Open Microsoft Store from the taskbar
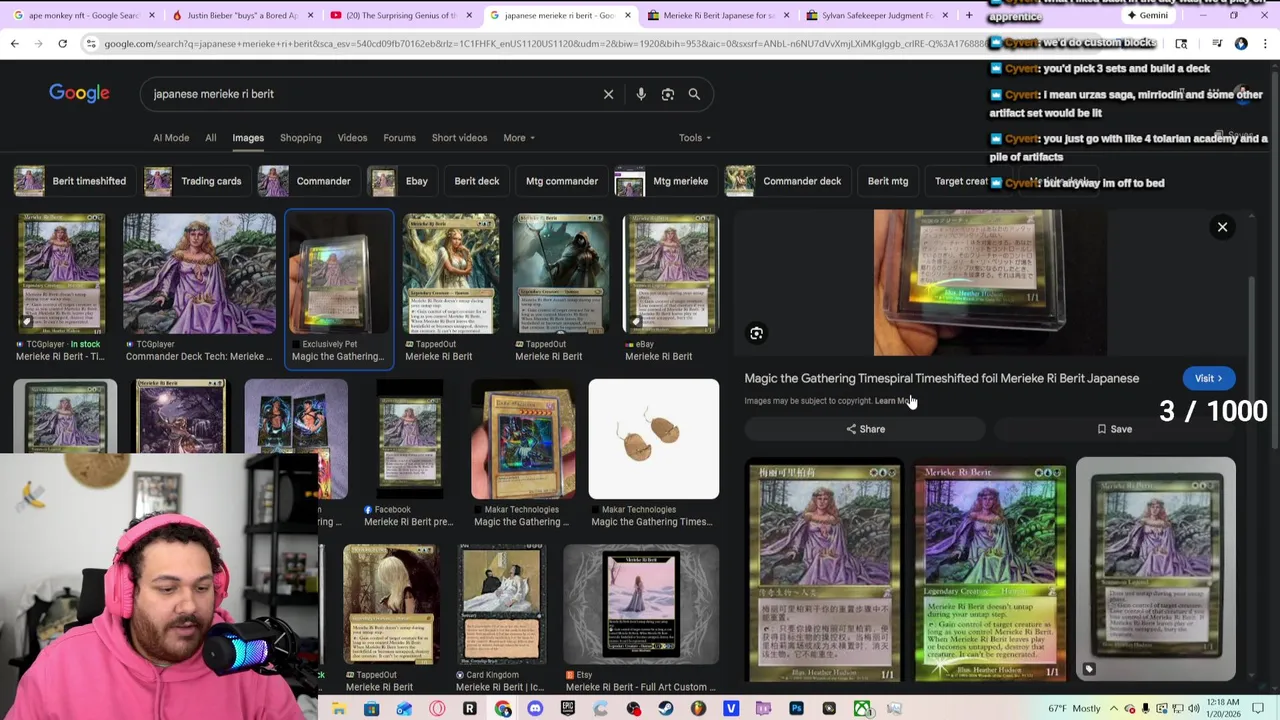 click(x=371, y=709)
